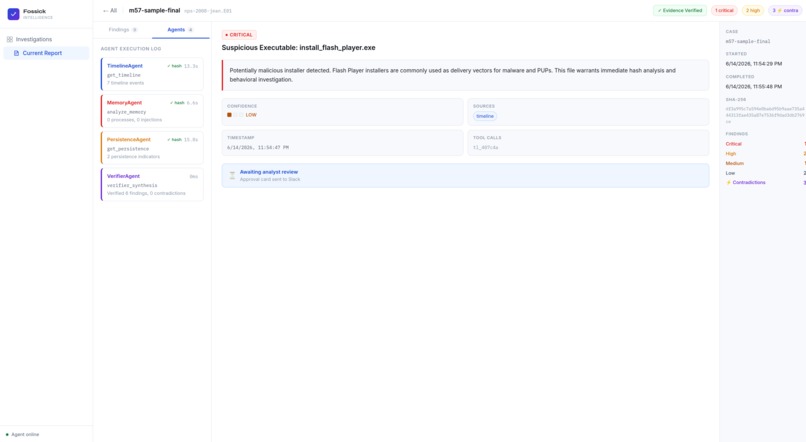Image resolution: width=806 pixels, height=442 pixels.
Task: Switch to the Findings tab
Action: [x=123, y=30]
